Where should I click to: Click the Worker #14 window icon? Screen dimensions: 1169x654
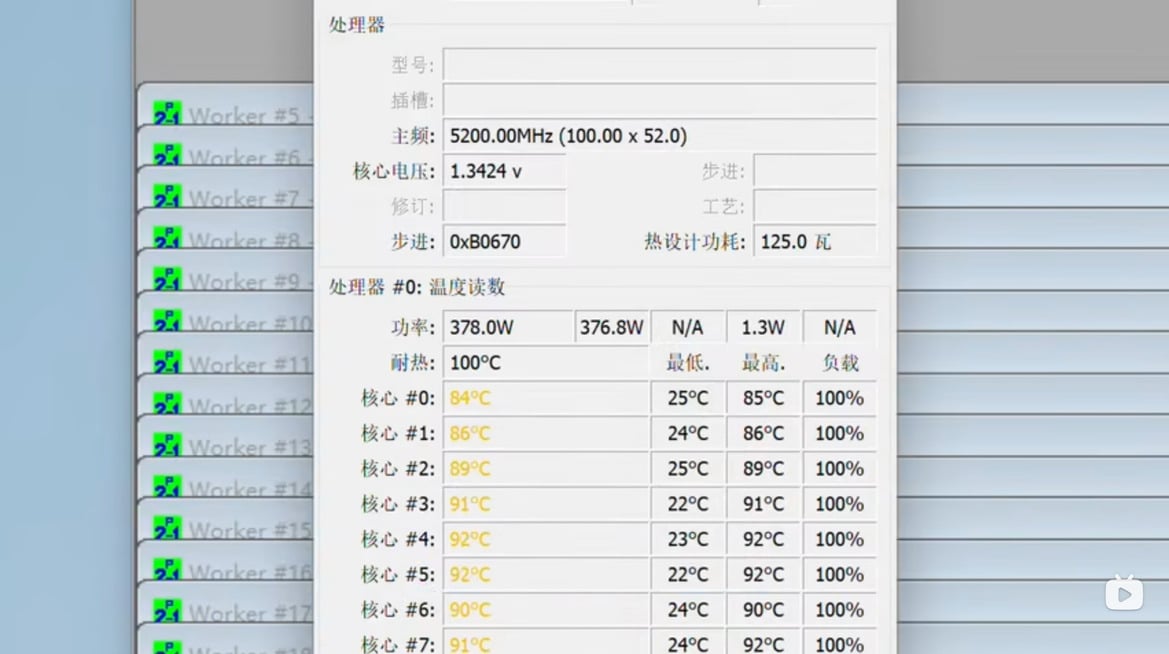(x=167, y=486)
